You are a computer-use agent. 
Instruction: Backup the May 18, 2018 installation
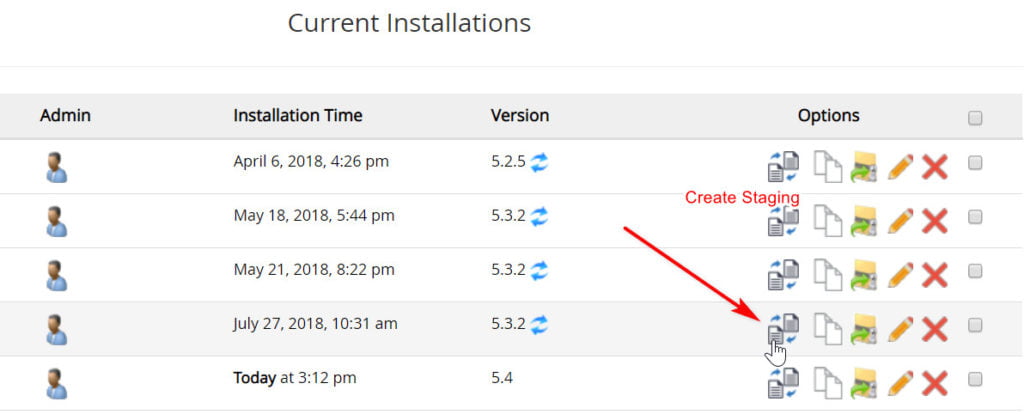tap(863, 221)
